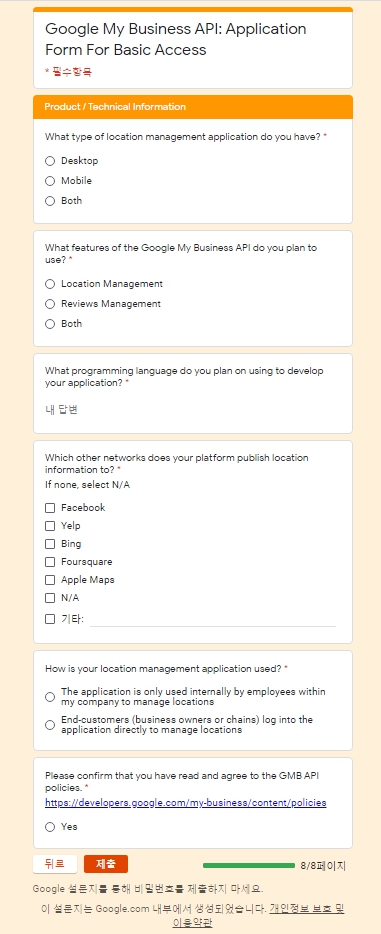The height and width of the screenshot is (934, 381).
Task: Click the programming language answer field
Action: tap(190, 410)
